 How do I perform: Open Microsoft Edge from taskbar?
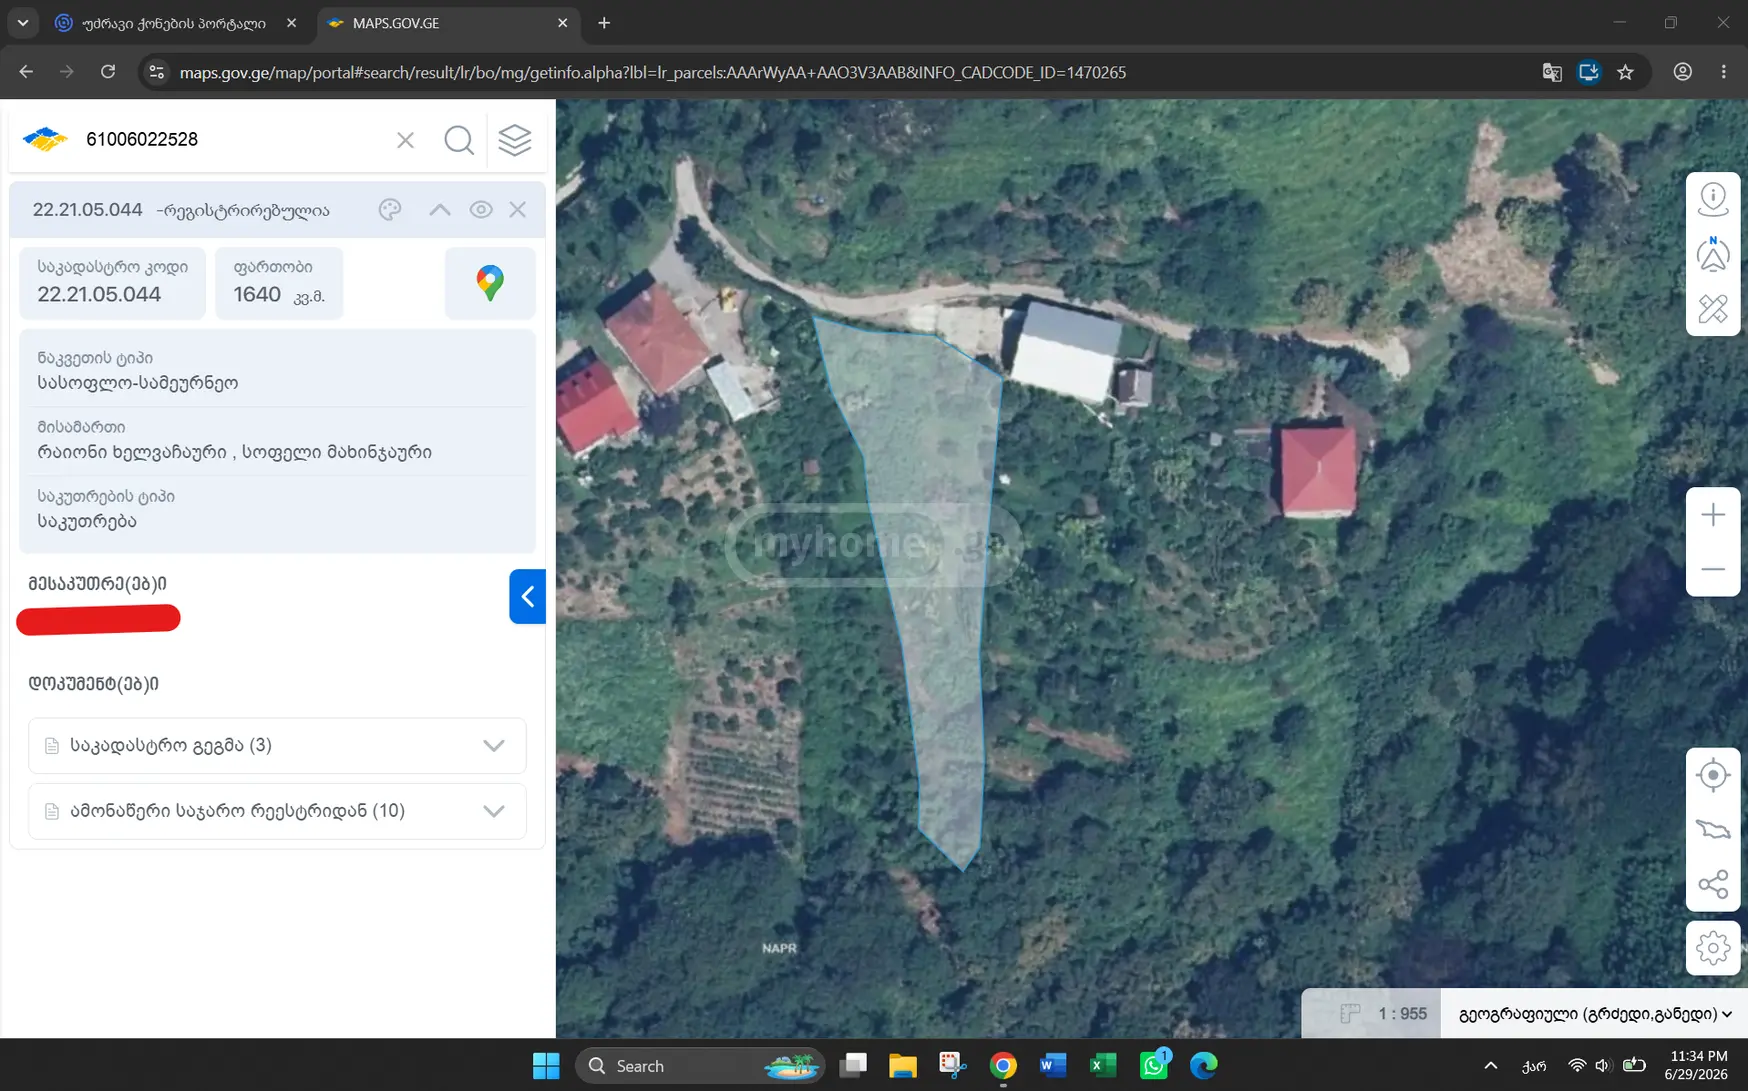[1203, 1066]
